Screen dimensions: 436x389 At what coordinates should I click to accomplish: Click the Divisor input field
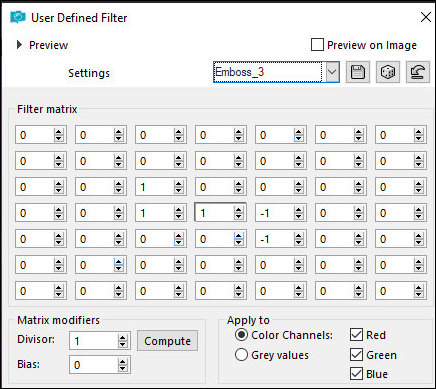point(94,341)
